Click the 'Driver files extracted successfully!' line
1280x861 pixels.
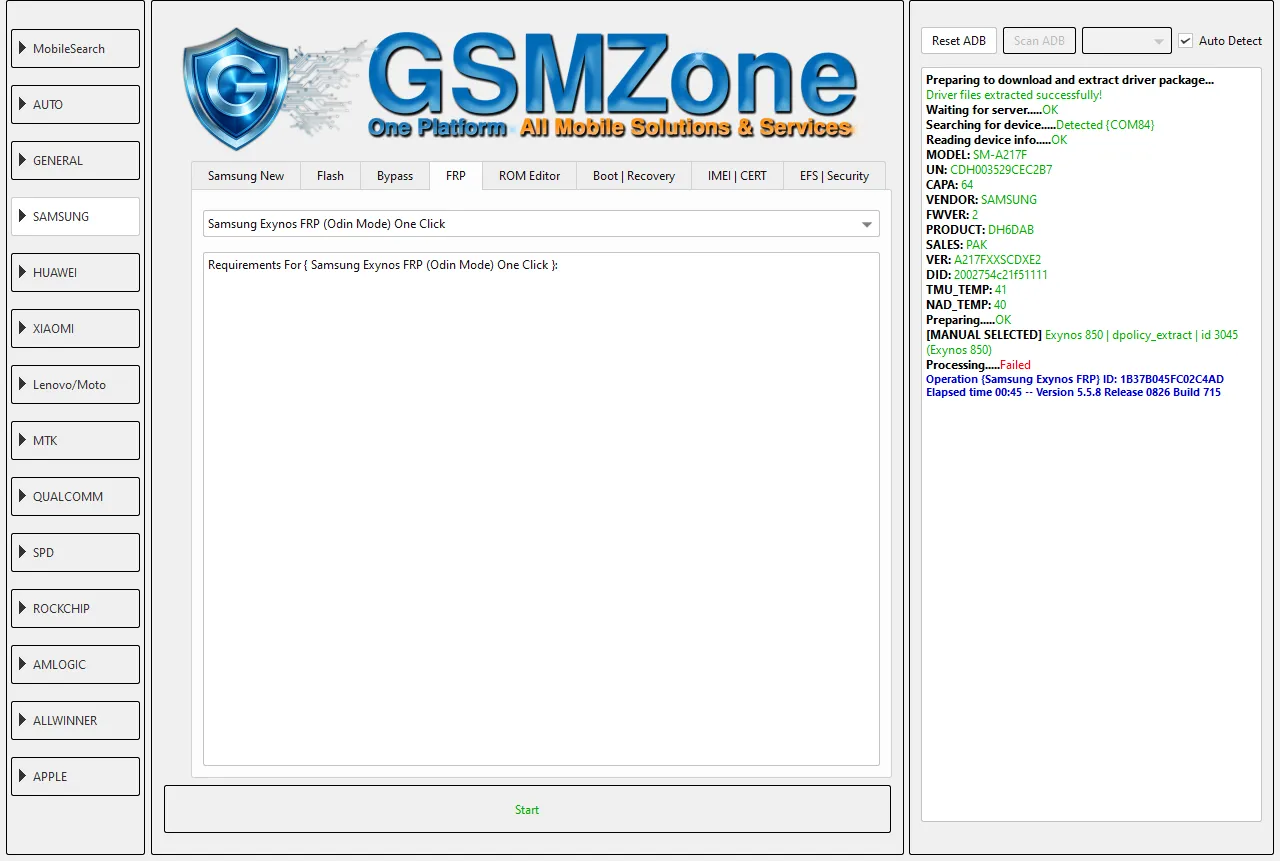(x=1014, y=95)
